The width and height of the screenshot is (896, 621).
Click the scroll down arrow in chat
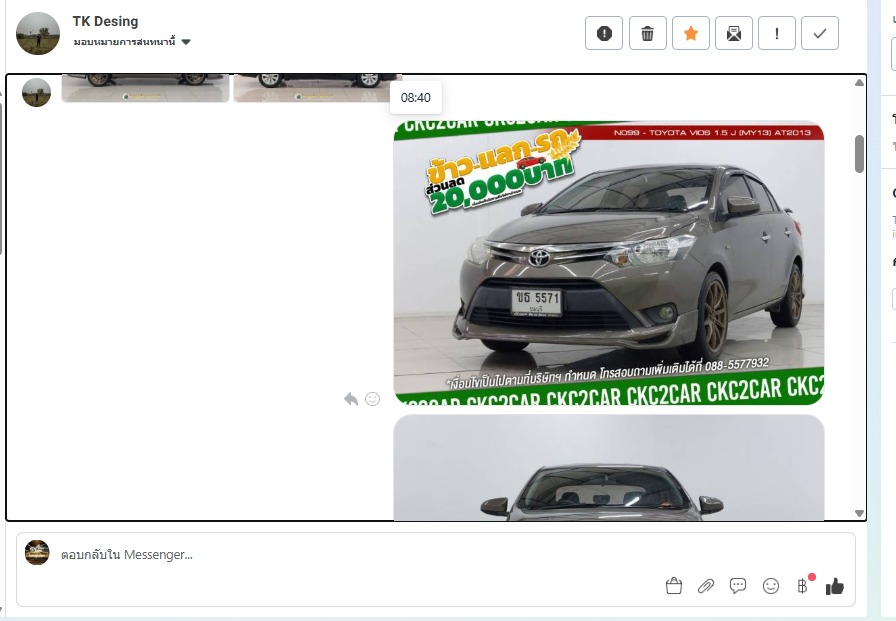click(x=859, y=513)
